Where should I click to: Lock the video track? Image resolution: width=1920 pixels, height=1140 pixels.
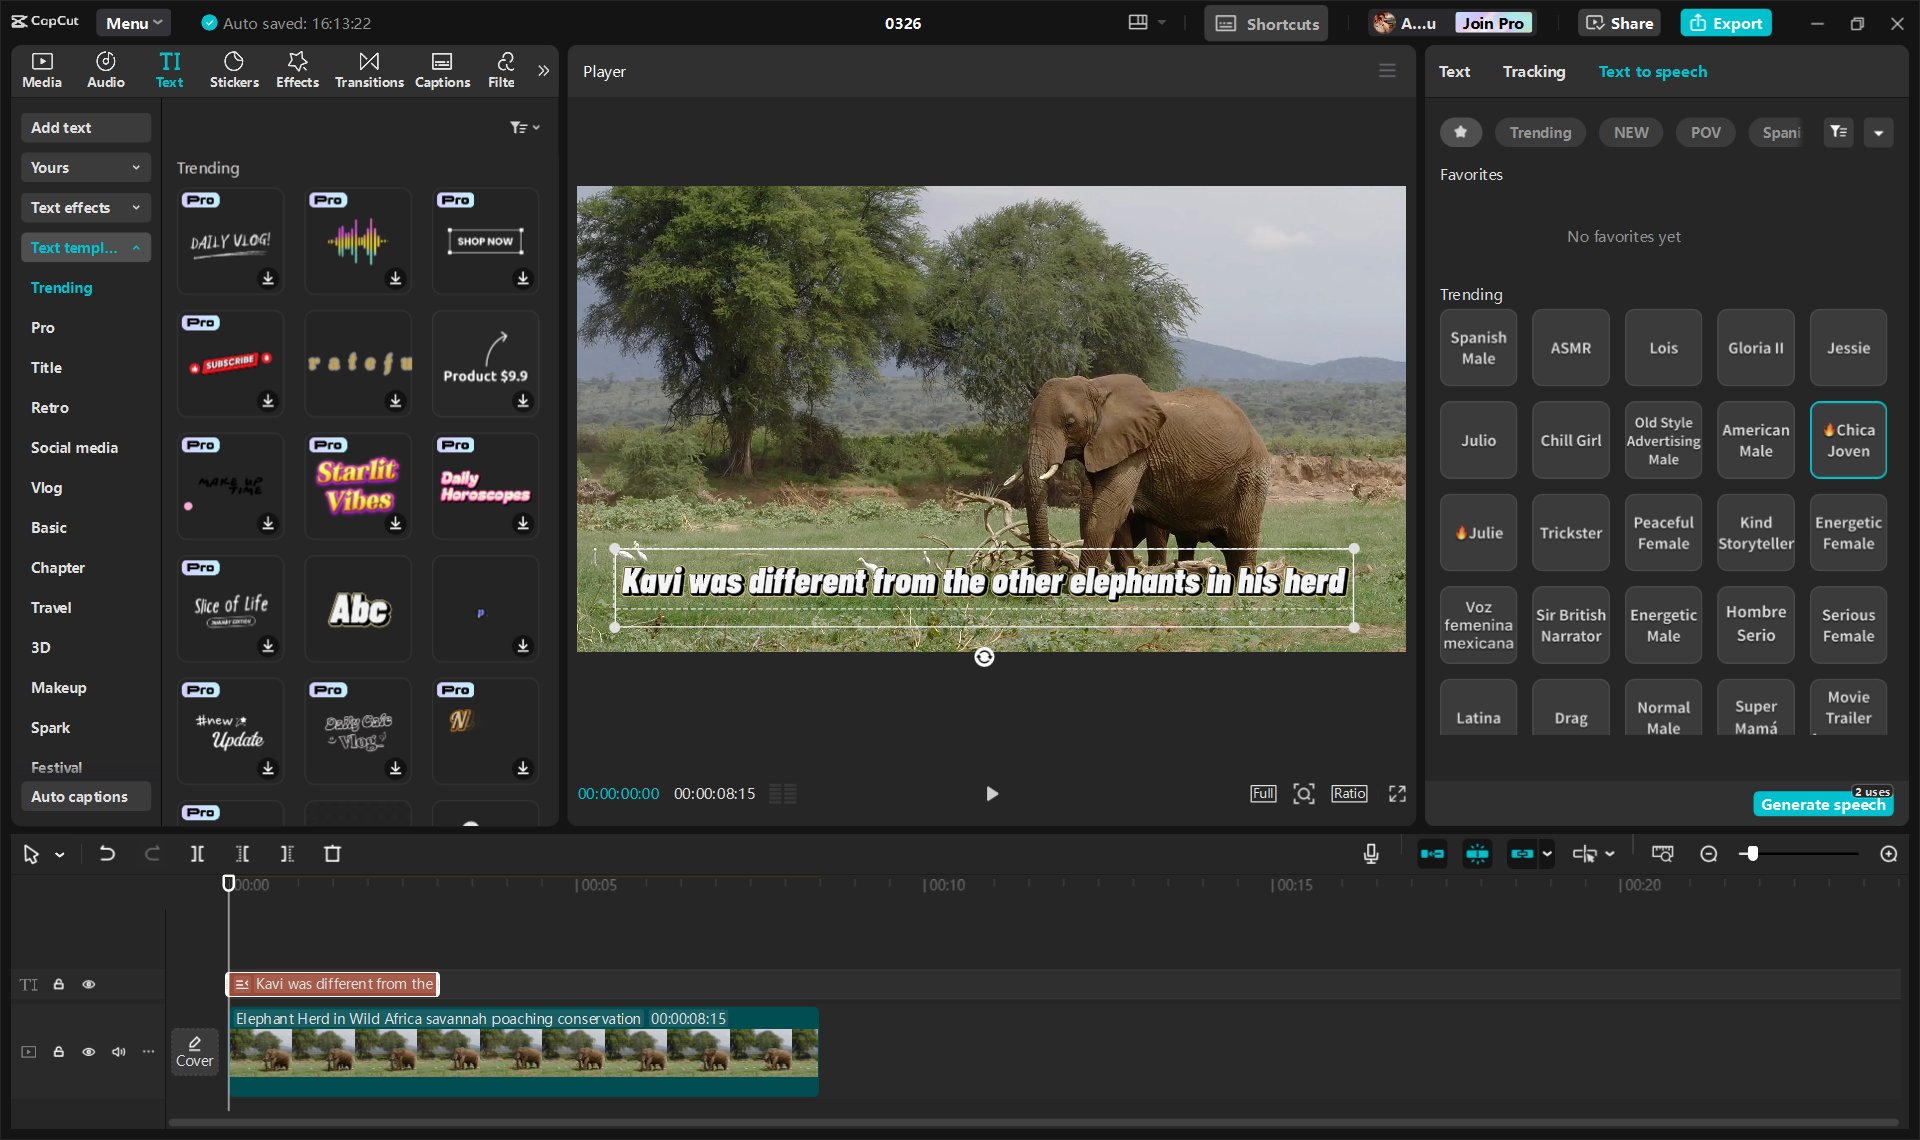click(x=58, y=1052)
